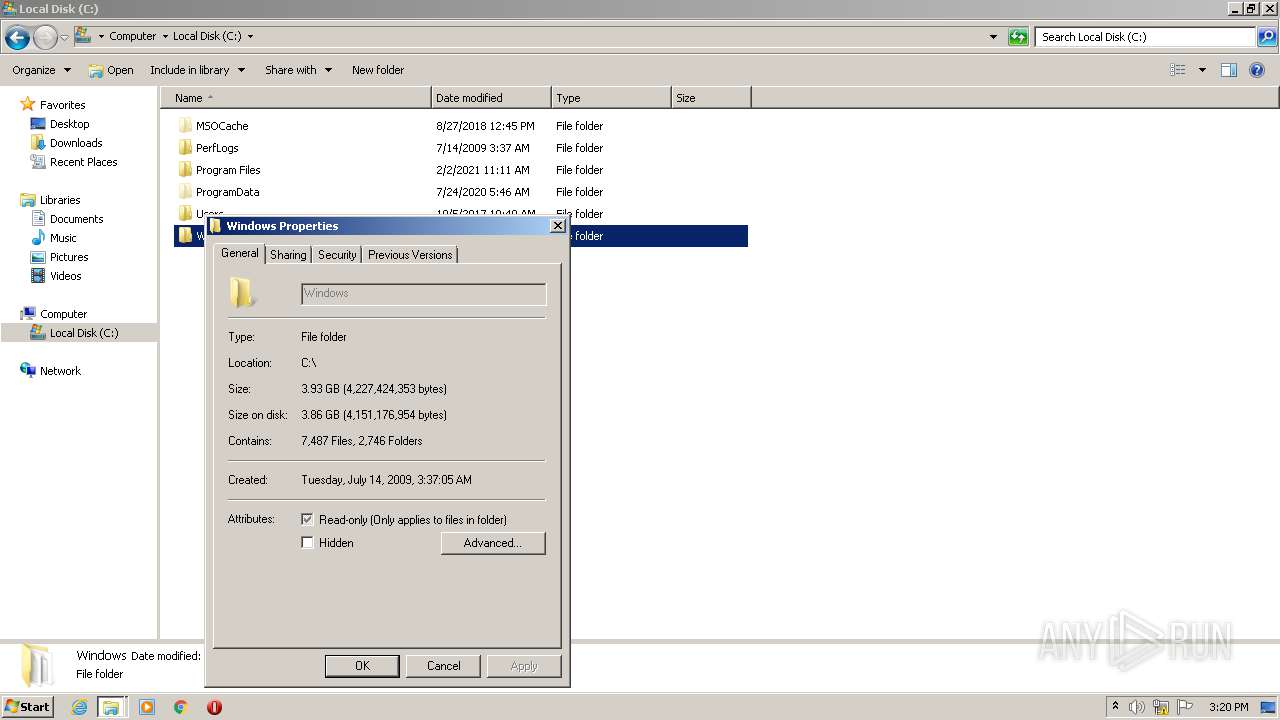Click the search magnifier icon

point(1266,37)
